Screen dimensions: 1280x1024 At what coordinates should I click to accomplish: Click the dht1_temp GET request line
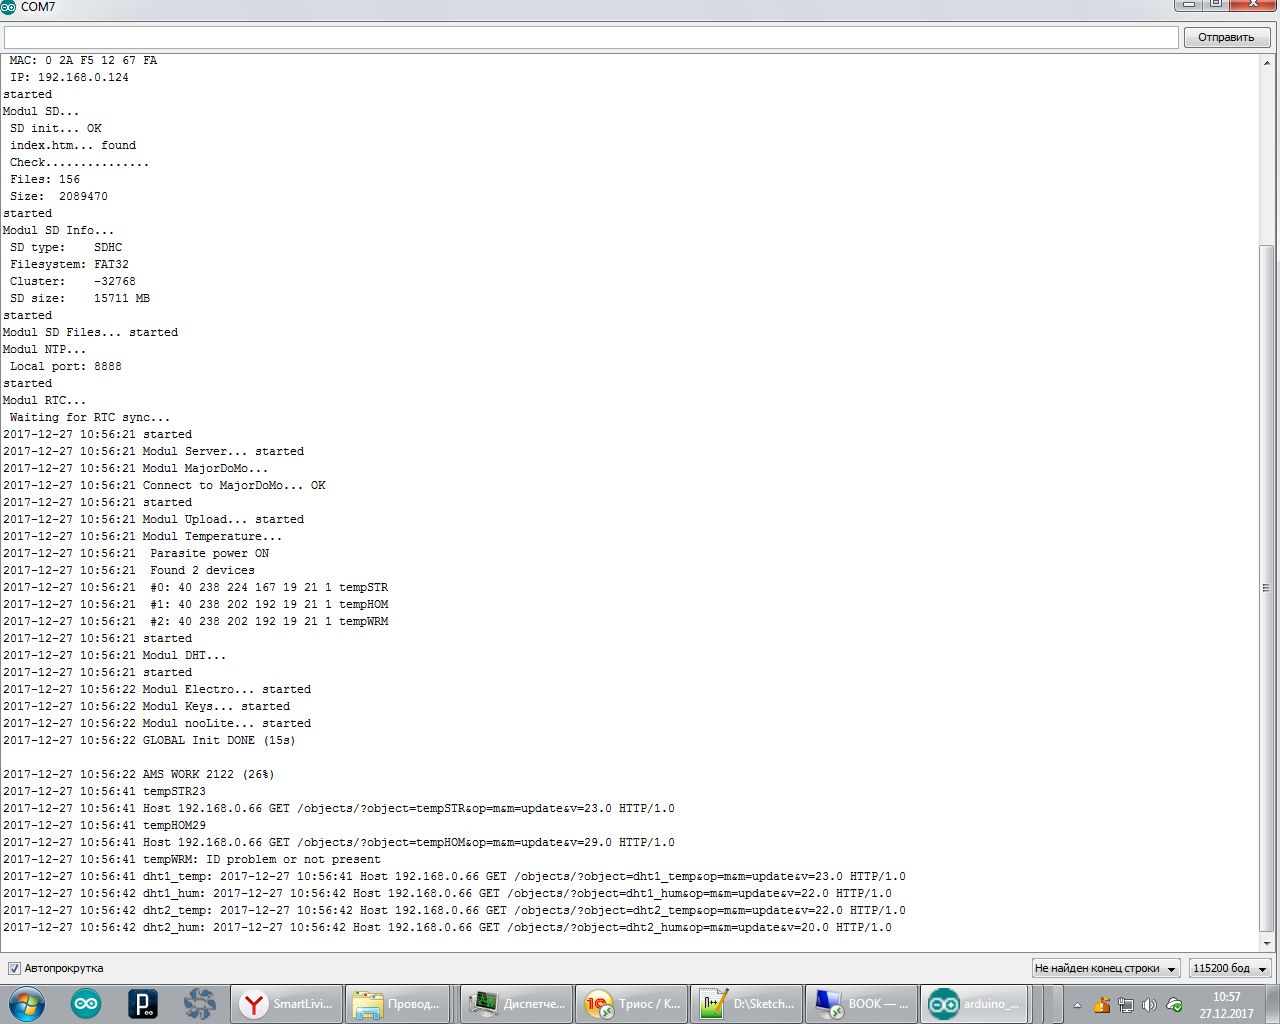click(x=455, y=876)
